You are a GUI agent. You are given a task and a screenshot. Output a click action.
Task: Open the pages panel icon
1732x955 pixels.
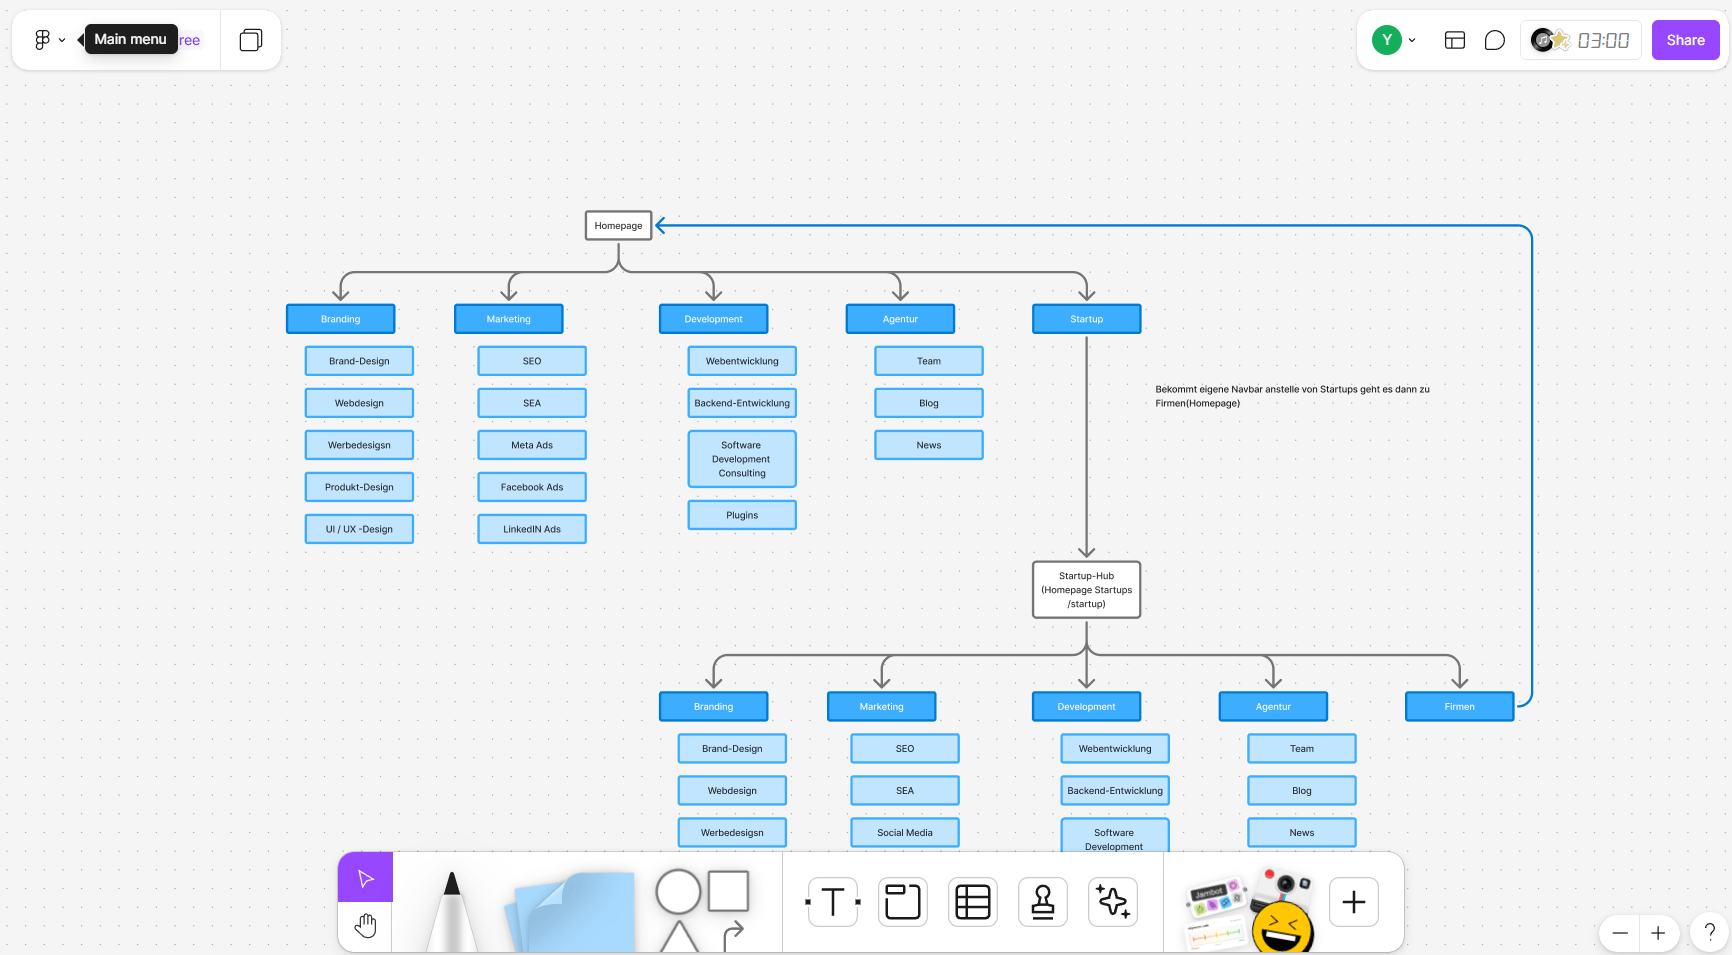click(x=251, y=40)
